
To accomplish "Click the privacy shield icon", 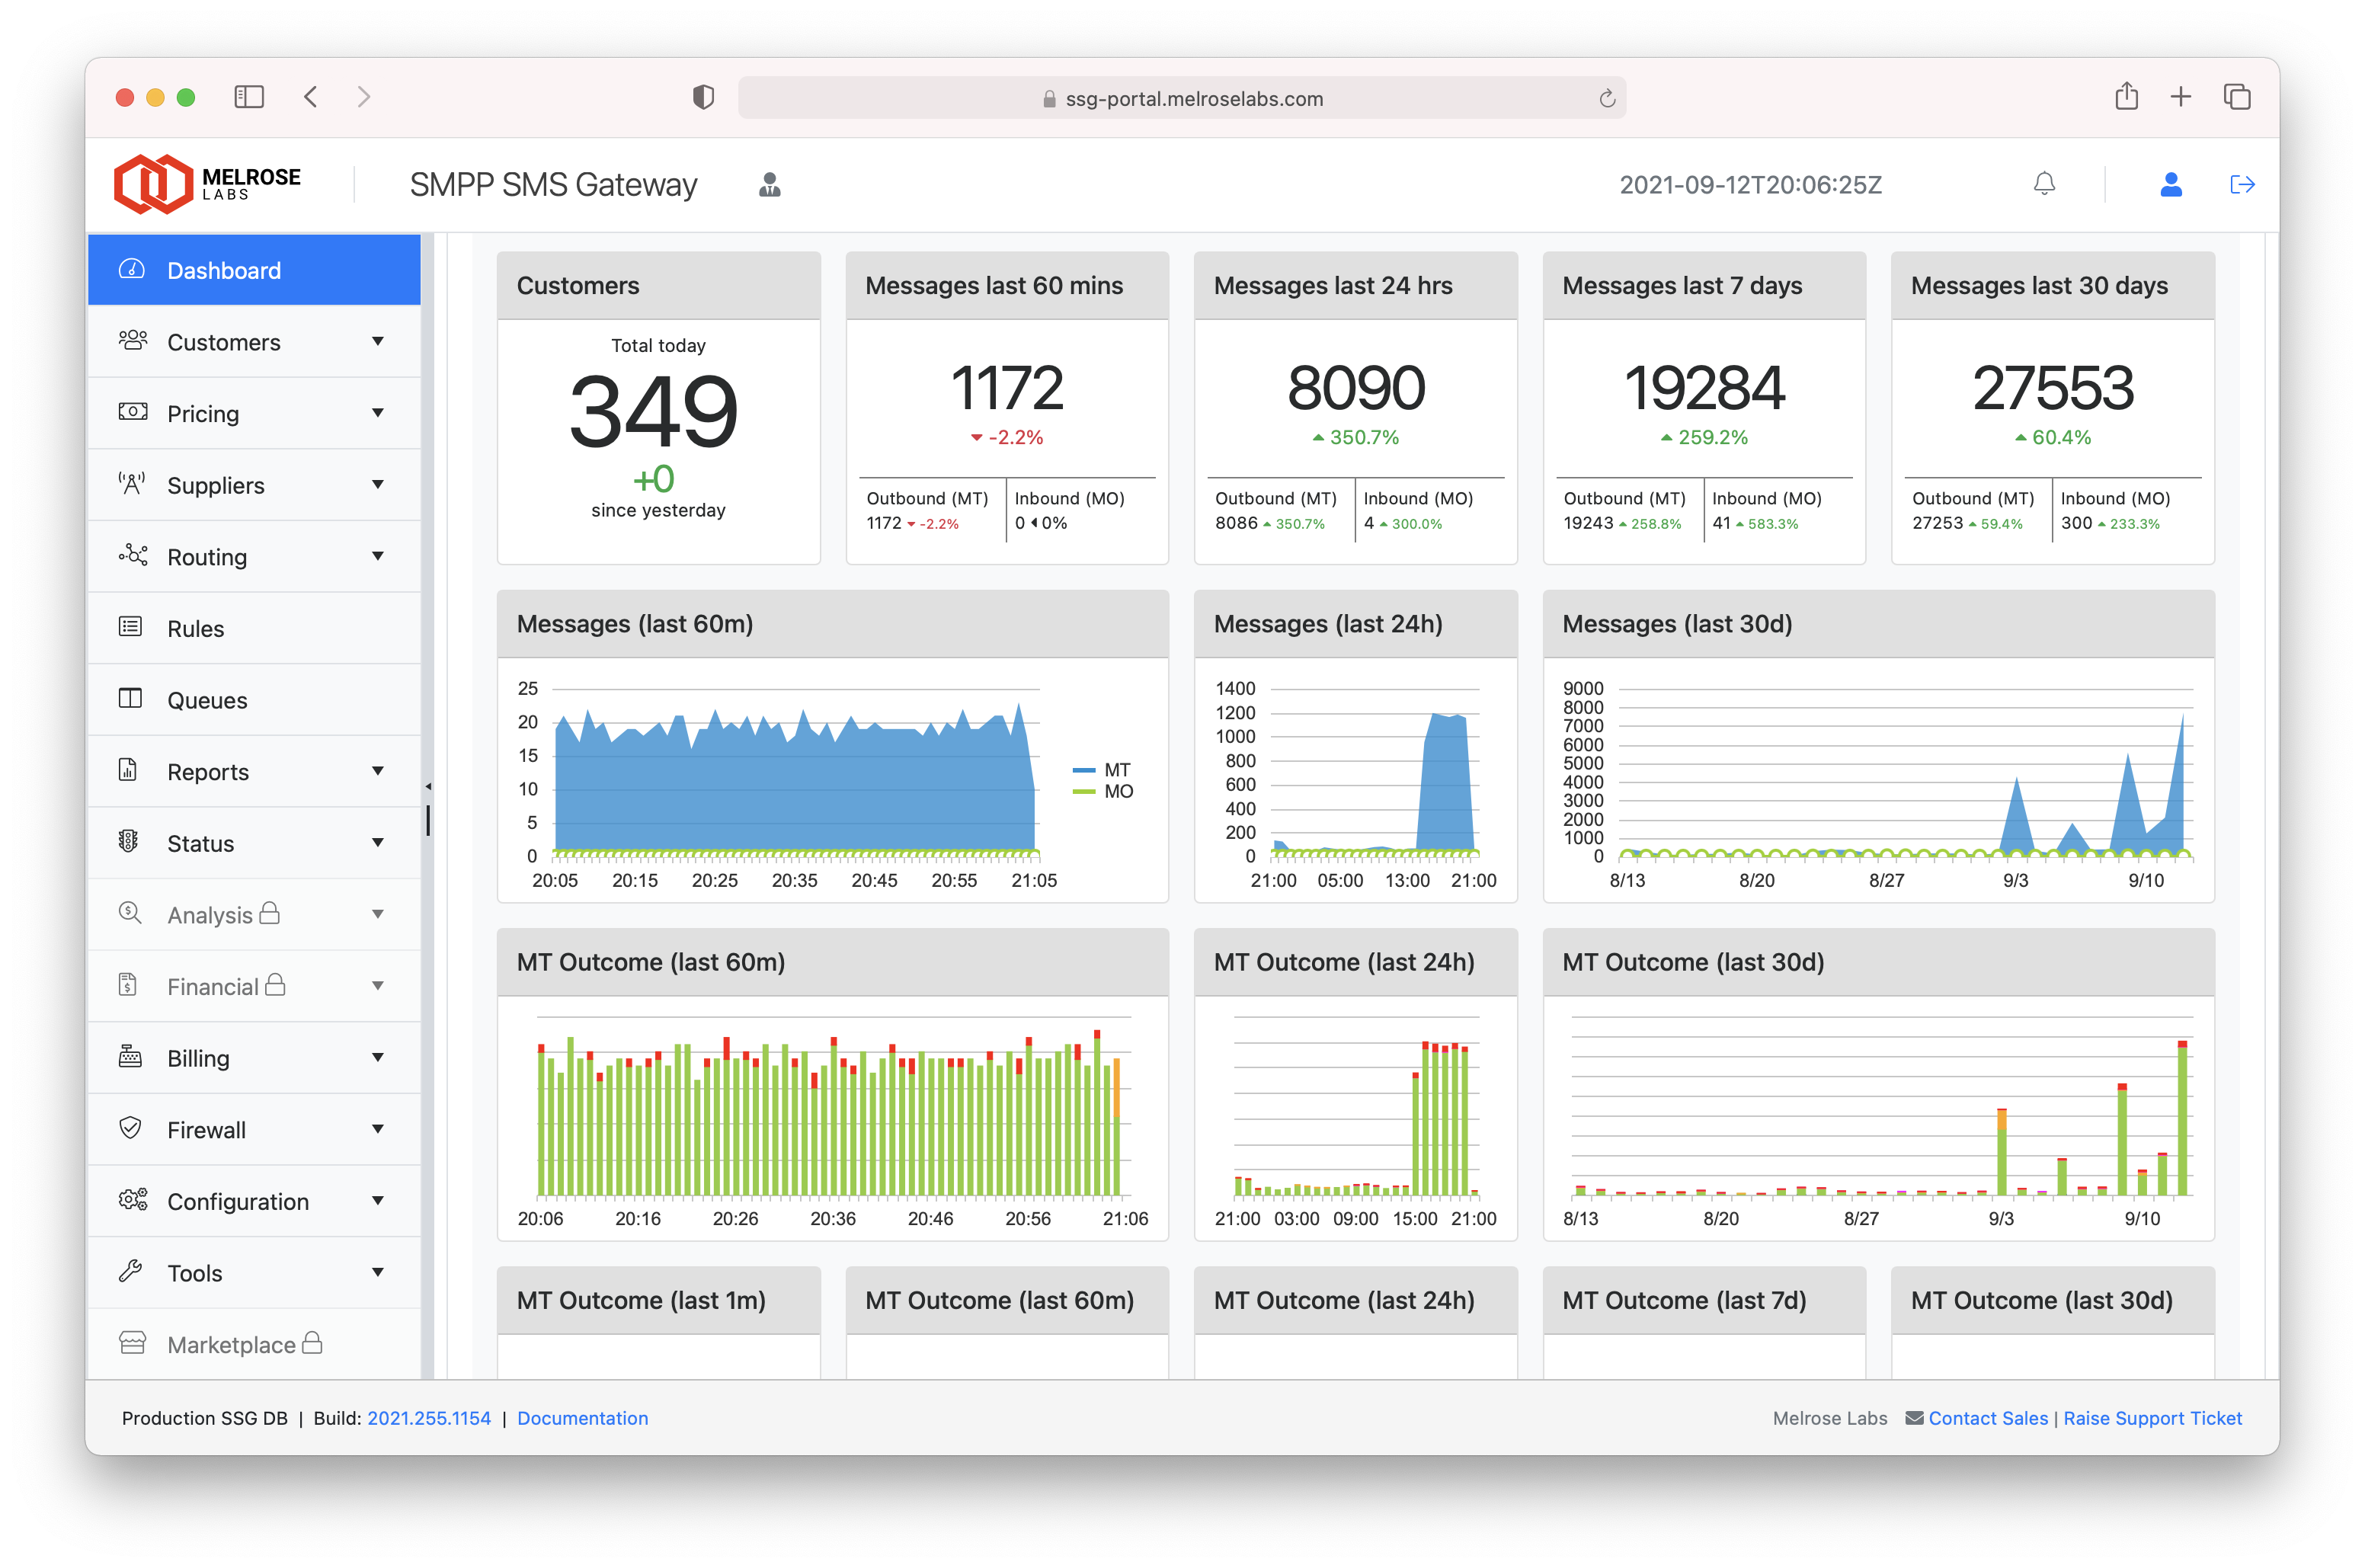I will coord(703,97).
